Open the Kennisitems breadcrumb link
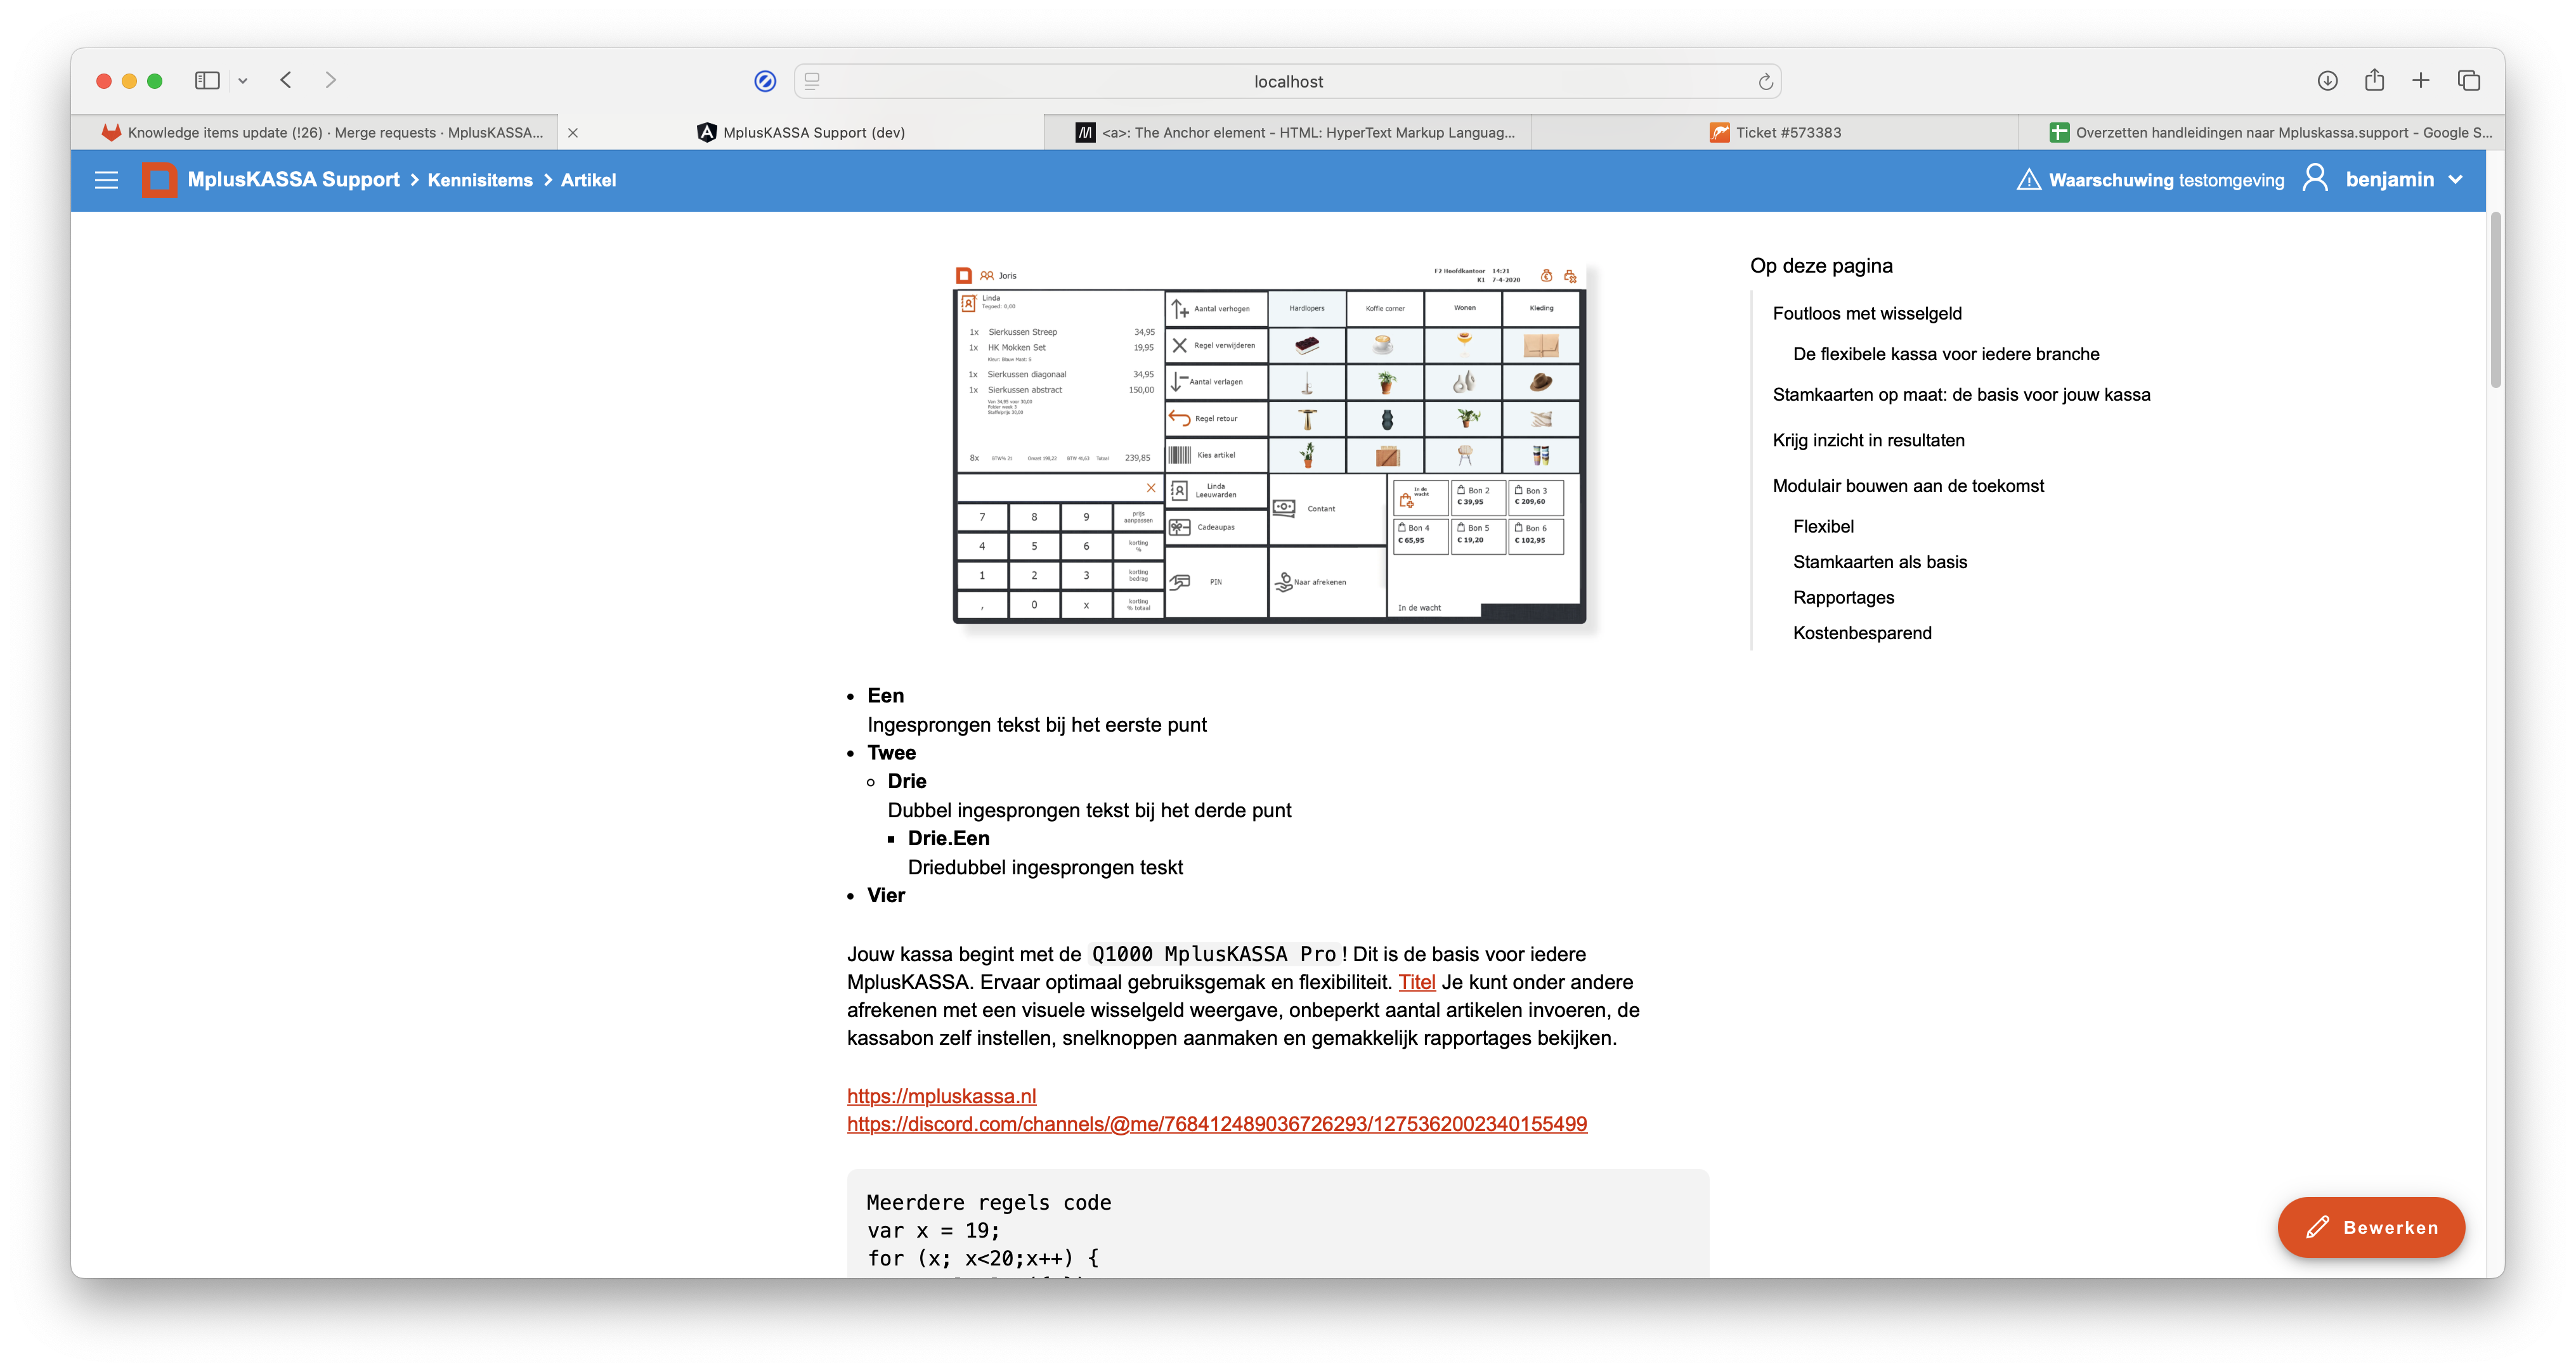This screenshot has width=2576, height=1372. (x=480, y=180)
